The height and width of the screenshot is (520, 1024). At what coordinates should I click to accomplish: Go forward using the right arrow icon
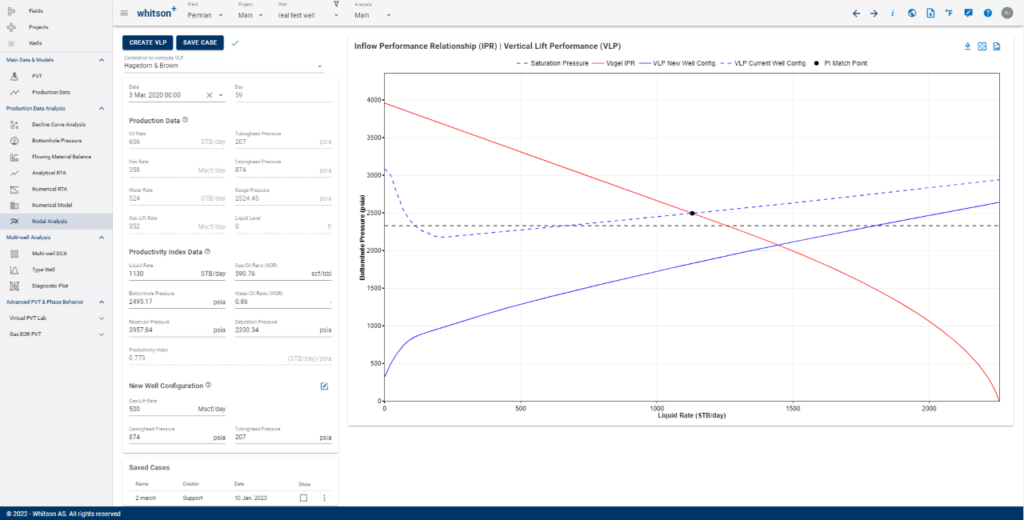[874, 13]
